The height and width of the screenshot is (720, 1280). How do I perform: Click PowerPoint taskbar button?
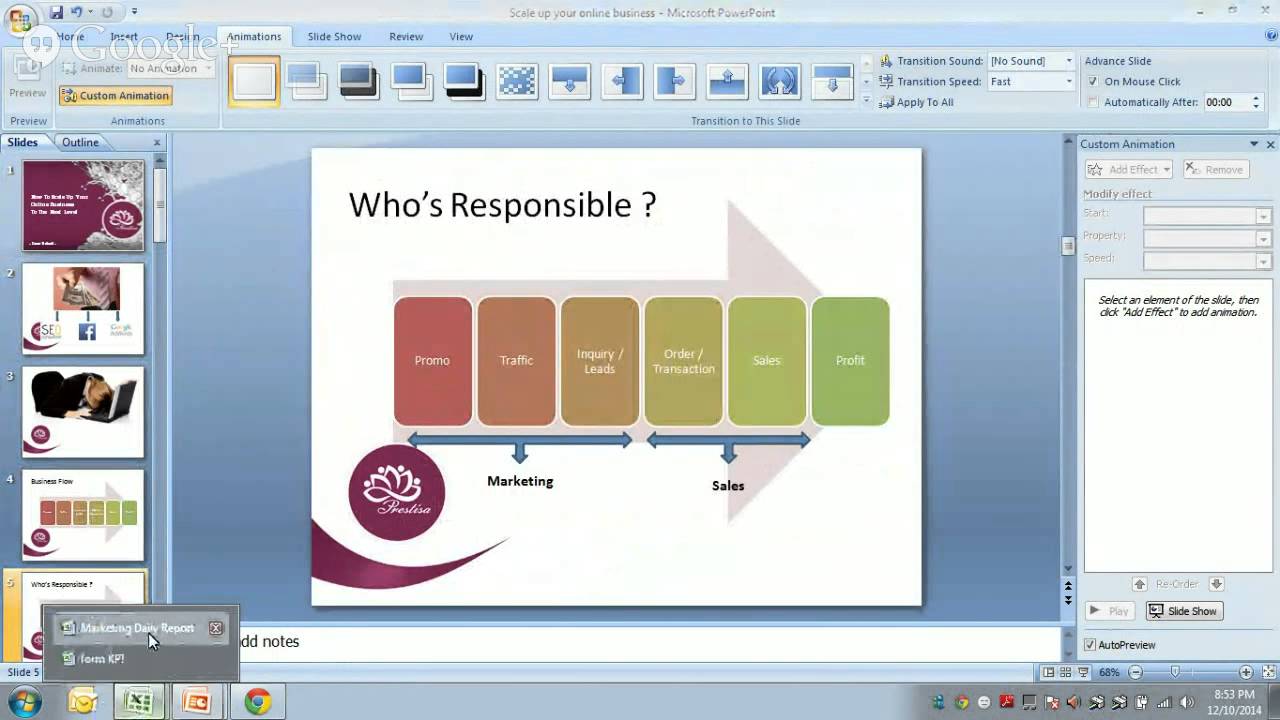(197, 702)
